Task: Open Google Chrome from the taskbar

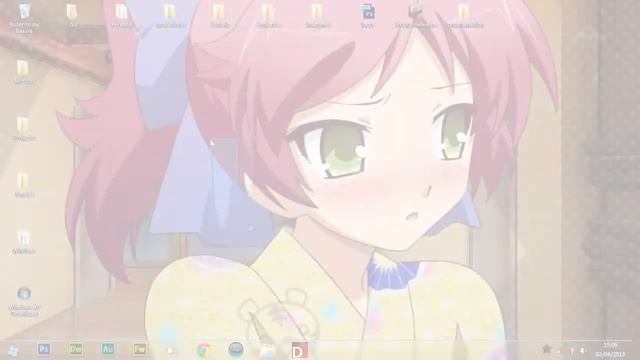Action: pos(204,350)
